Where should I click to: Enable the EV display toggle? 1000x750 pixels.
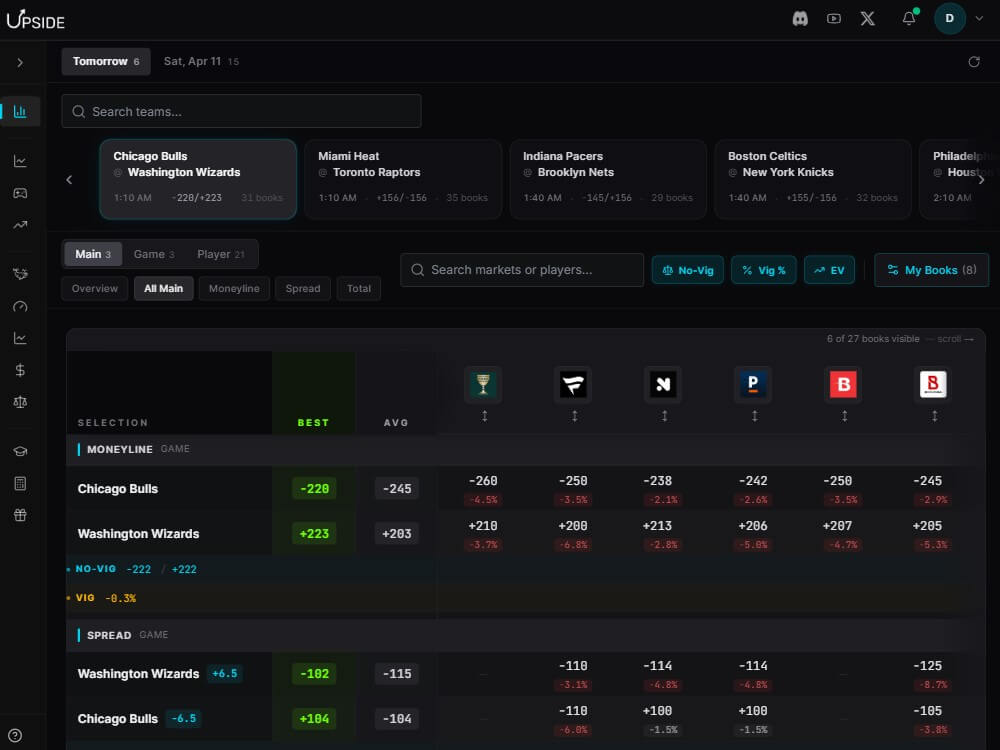829,269
